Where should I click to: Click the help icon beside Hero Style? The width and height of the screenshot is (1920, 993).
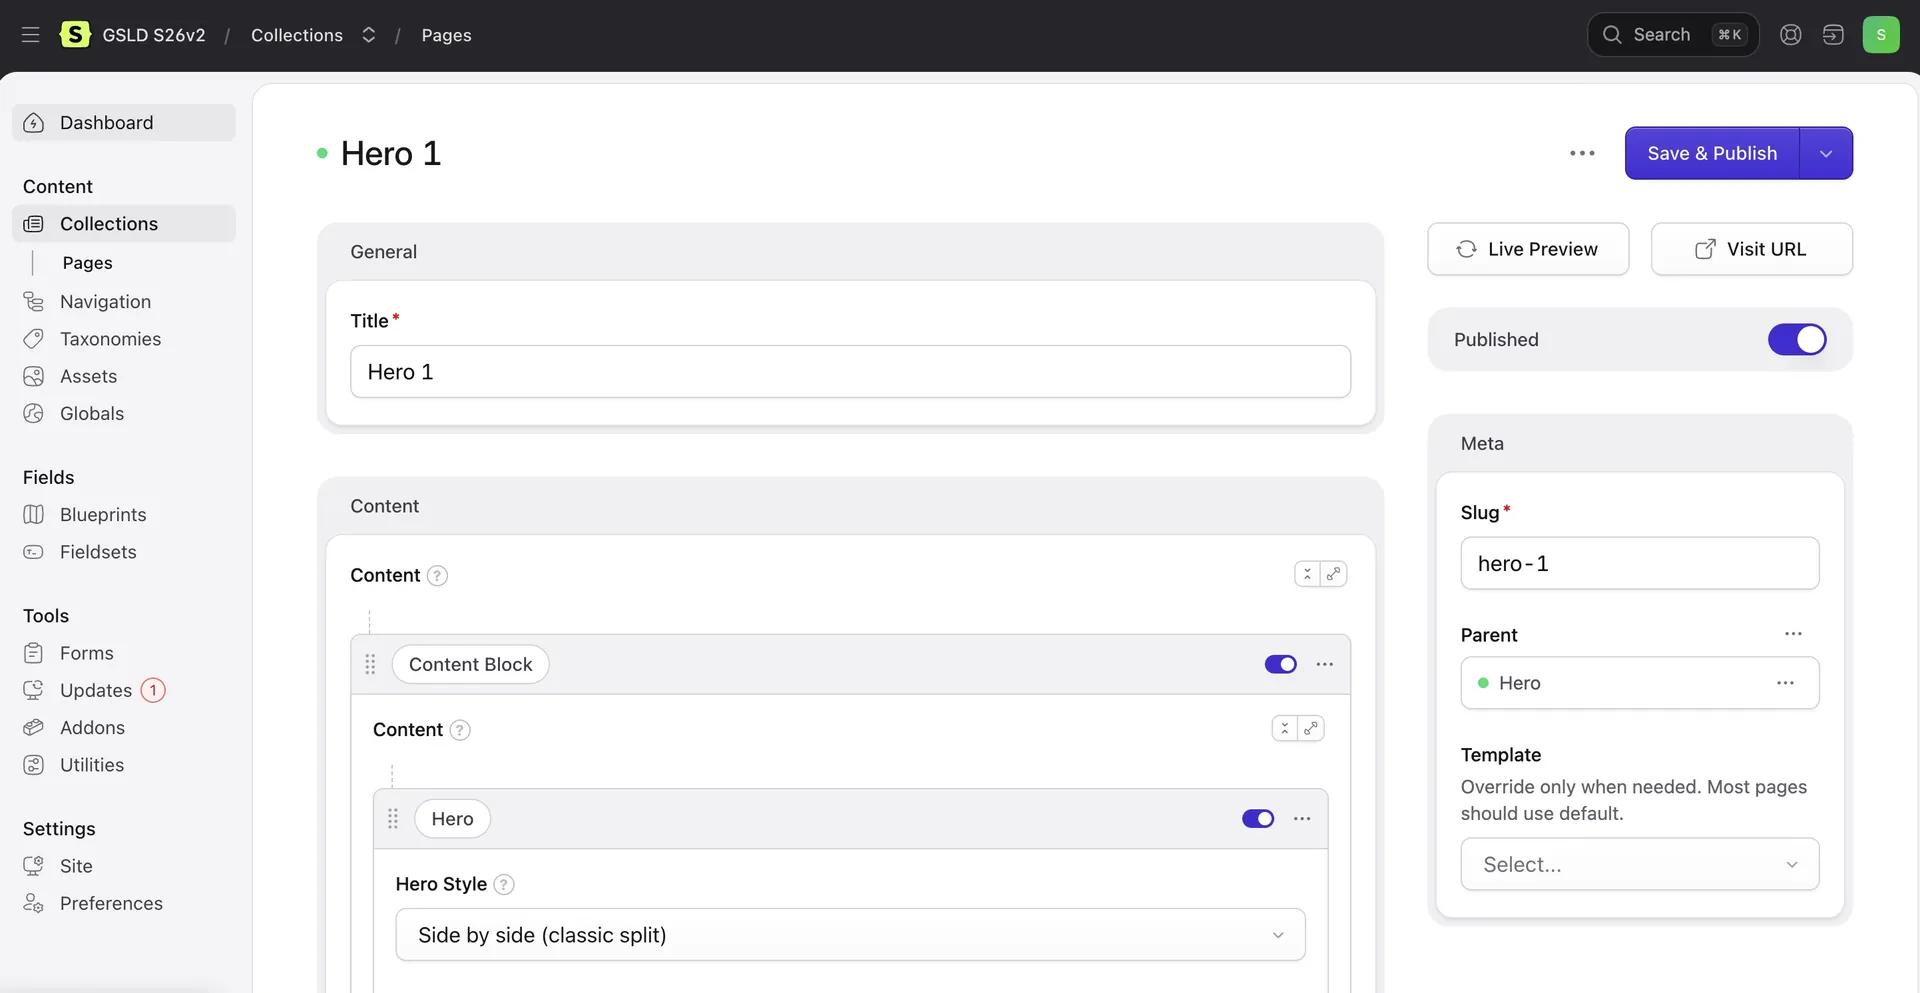(x=504, y=884)
